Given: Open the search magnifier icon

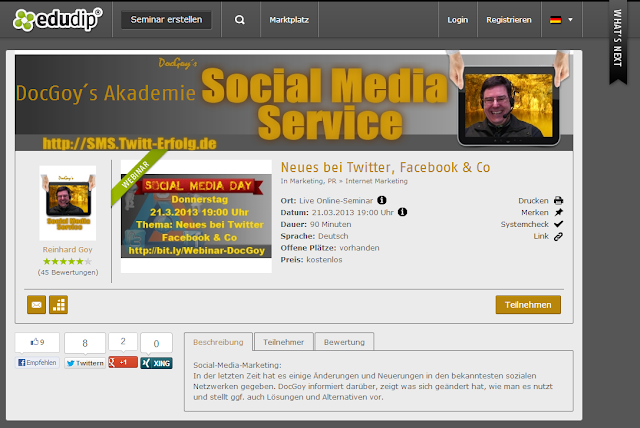Looking at the screenshot, I should coord(240,20).
